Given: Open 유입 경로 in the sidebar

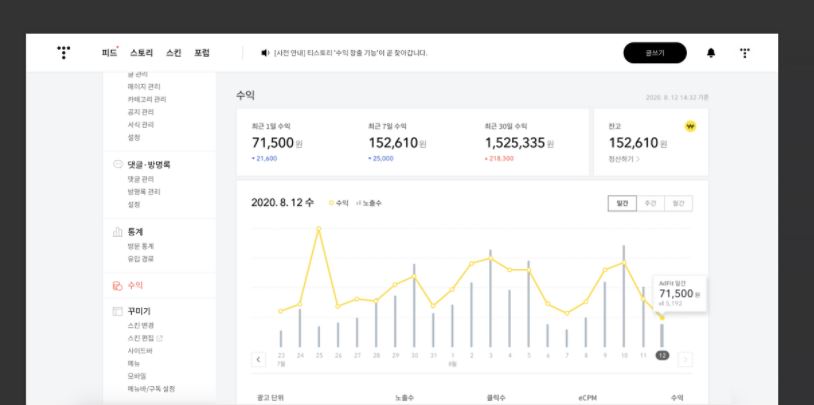Looking at the screenshot, I should click(141, 259).
